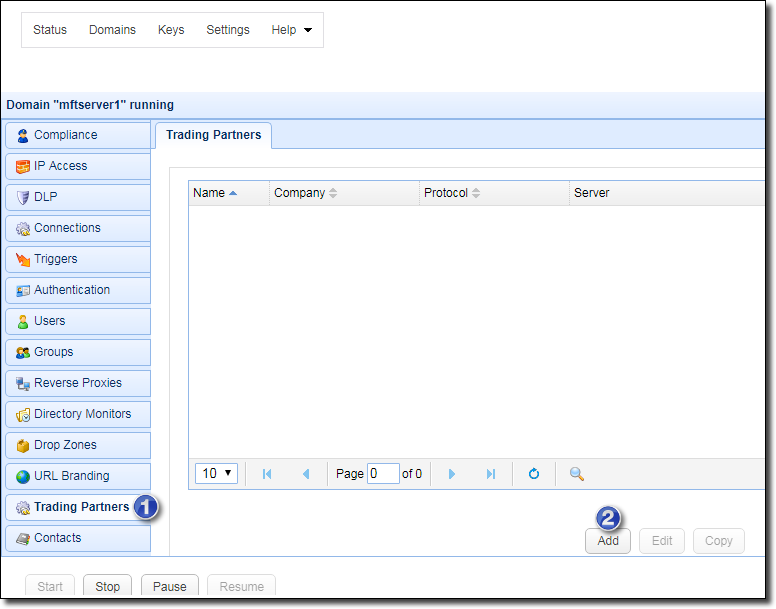776x609 pixels.
Task: Open IP Access module in sidebar
Action: 78,166
